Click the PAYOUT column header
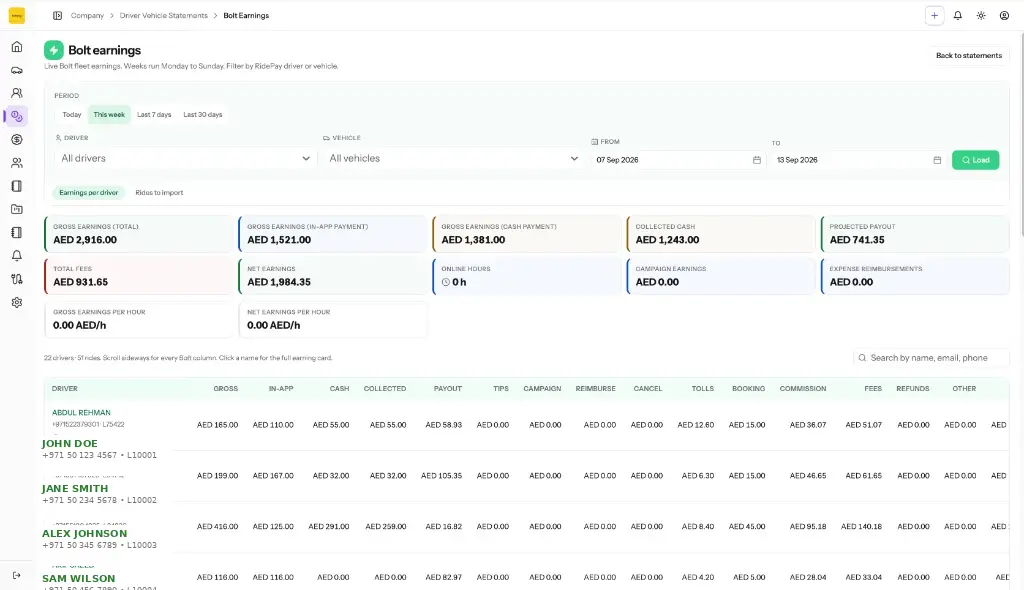1024x590 pixels. 447,389
